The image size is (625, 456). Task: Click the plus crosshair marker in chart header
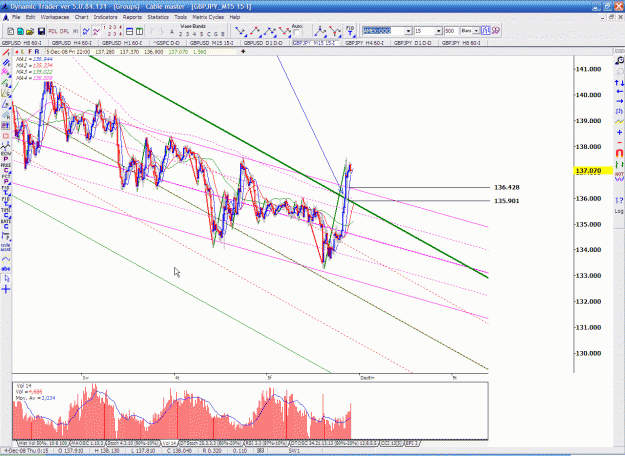pos(243,51)
